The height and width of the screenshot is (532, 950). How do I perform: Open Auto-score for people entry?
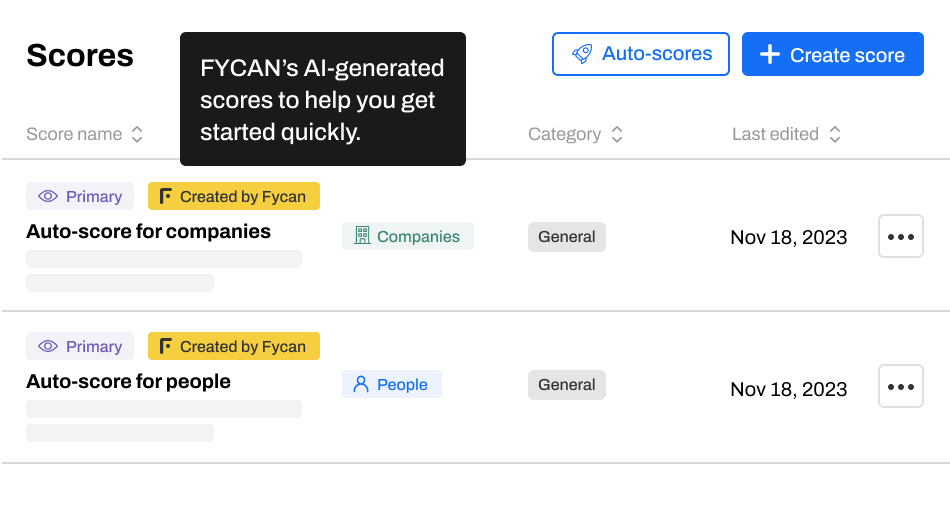pos(128,381)
